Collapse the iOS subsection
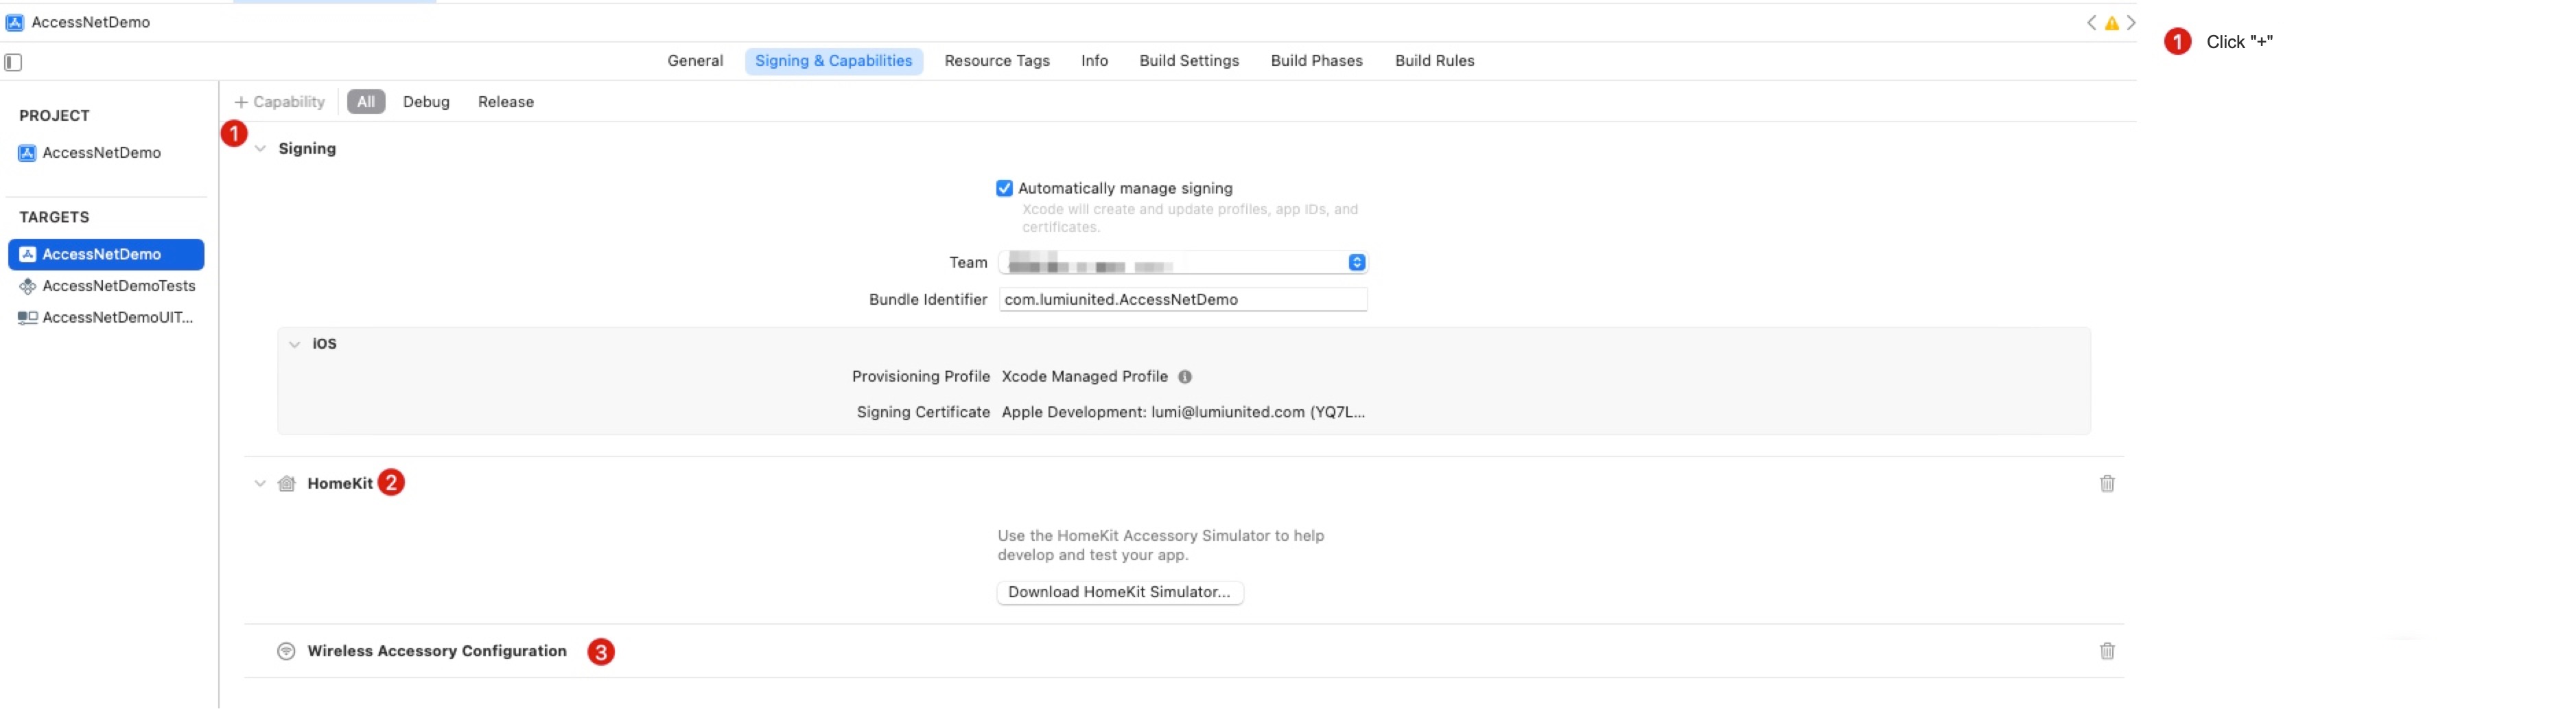Screen dimensions: 2576x718 coord(294,344)
